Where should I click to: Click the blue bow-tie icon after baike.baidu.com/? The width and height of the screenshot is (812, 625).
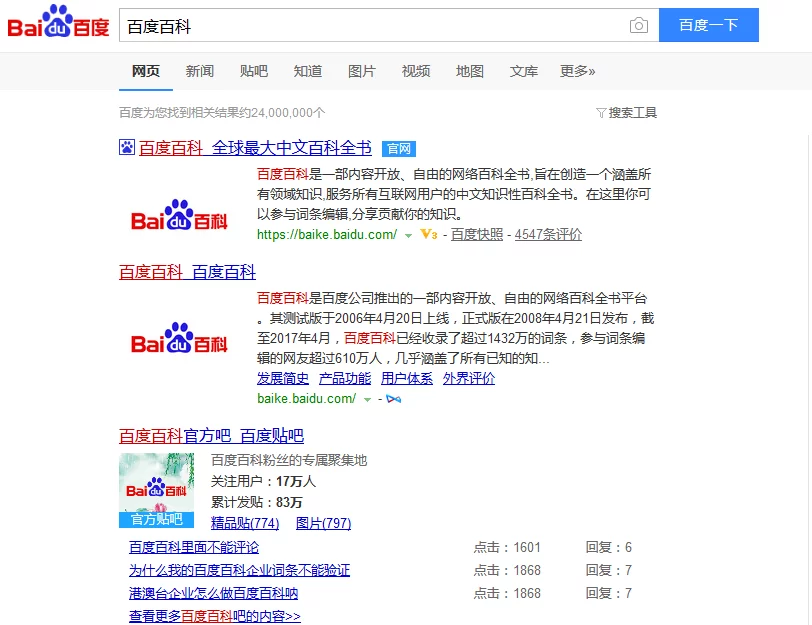coord(394,399)
